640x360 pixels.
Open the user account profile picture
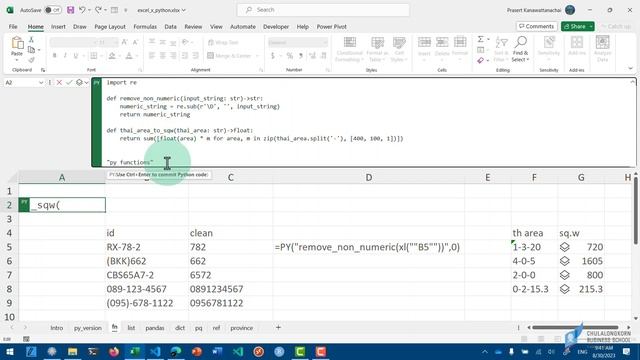tap(570, 10)
